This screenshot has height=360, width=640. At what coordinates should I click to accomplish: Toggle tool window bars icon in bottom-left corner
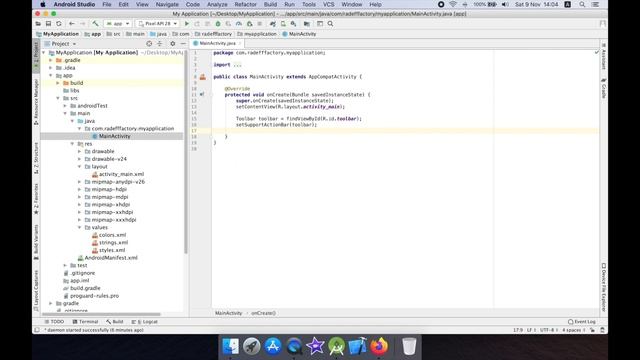click(37, 330)
